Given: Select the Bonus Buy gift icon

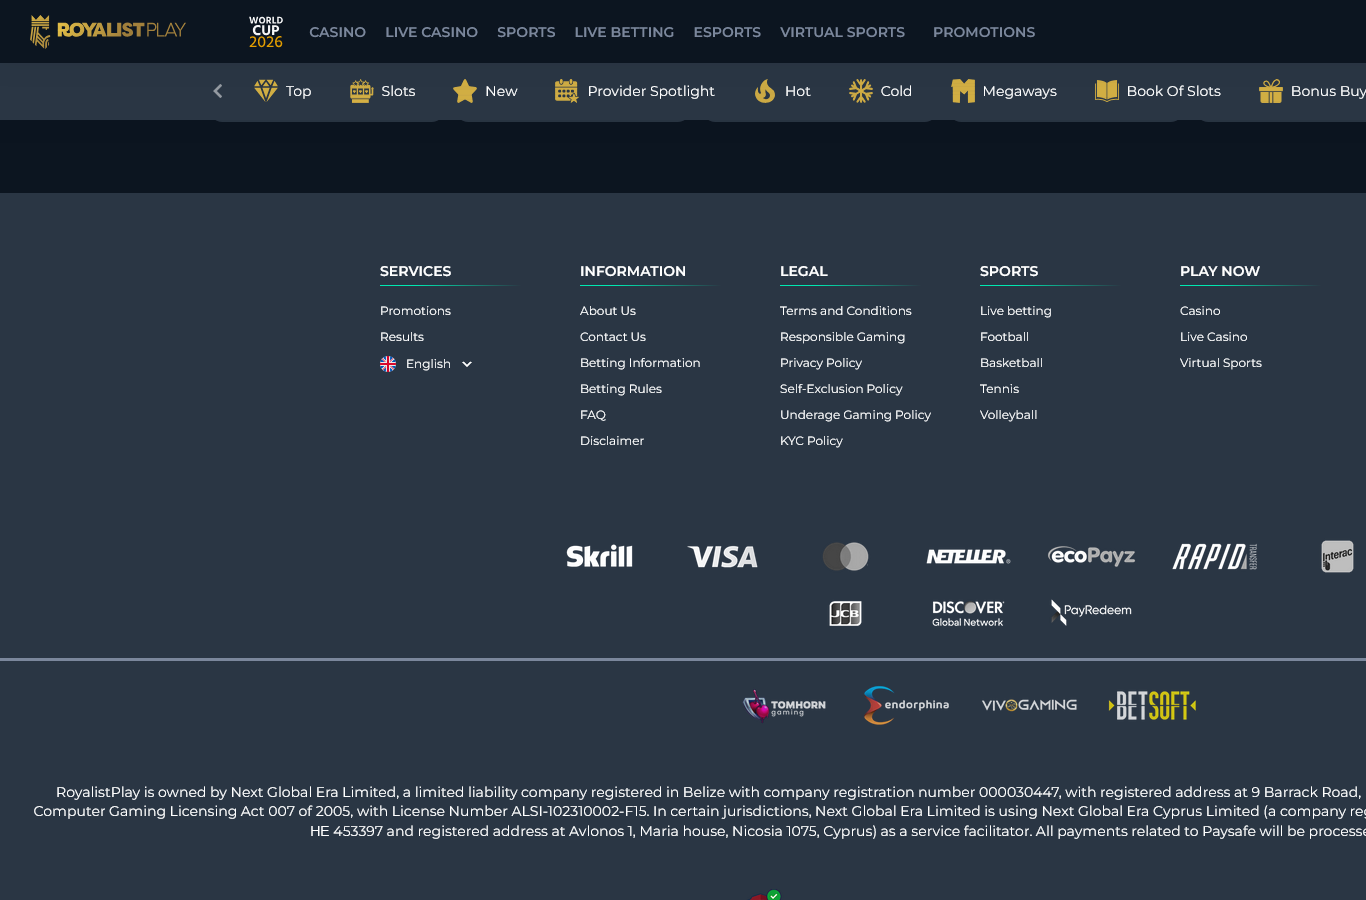Looking at the screenshot, I should (1271, 91).
